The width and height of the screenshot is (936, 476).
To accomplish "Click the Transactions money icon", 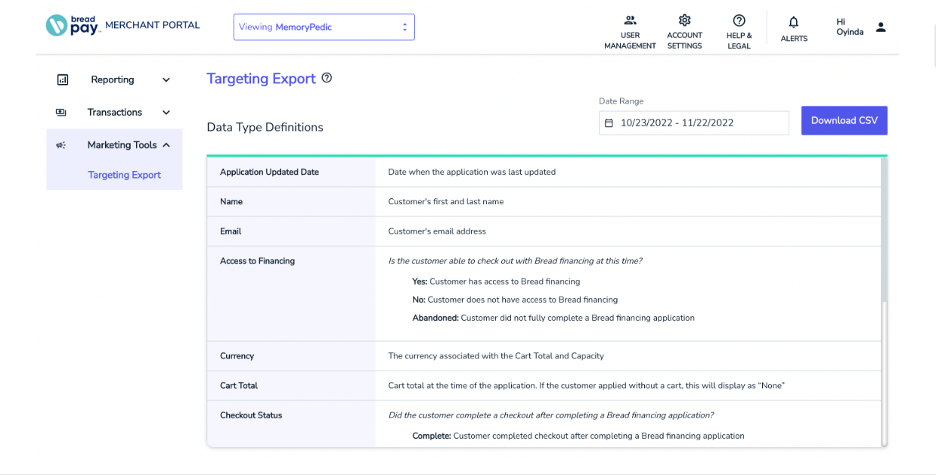I will pyautogui.click(x=61, y=112).
